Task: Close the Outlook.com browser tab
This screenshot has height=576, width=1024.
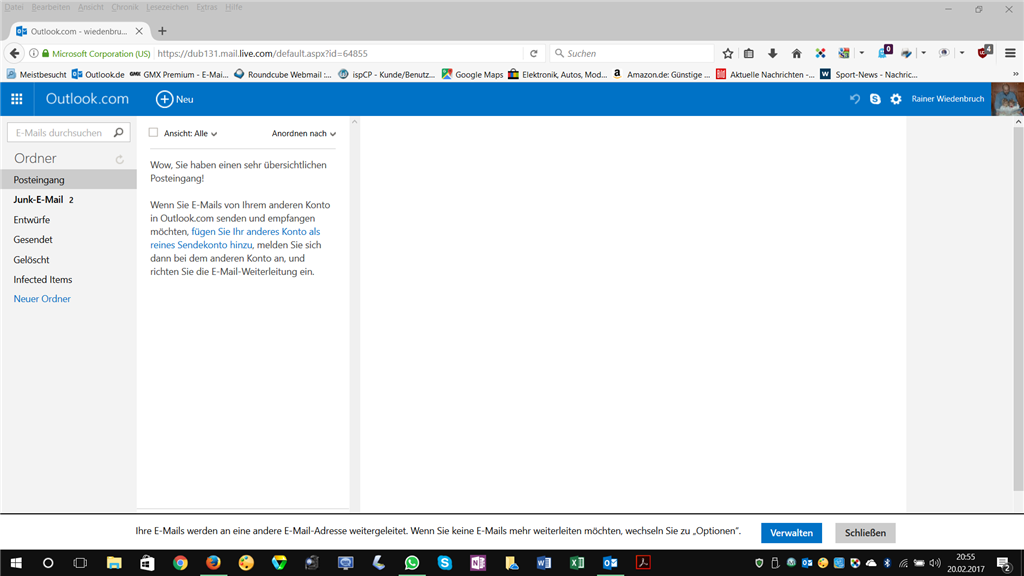Action: [139, 31]
